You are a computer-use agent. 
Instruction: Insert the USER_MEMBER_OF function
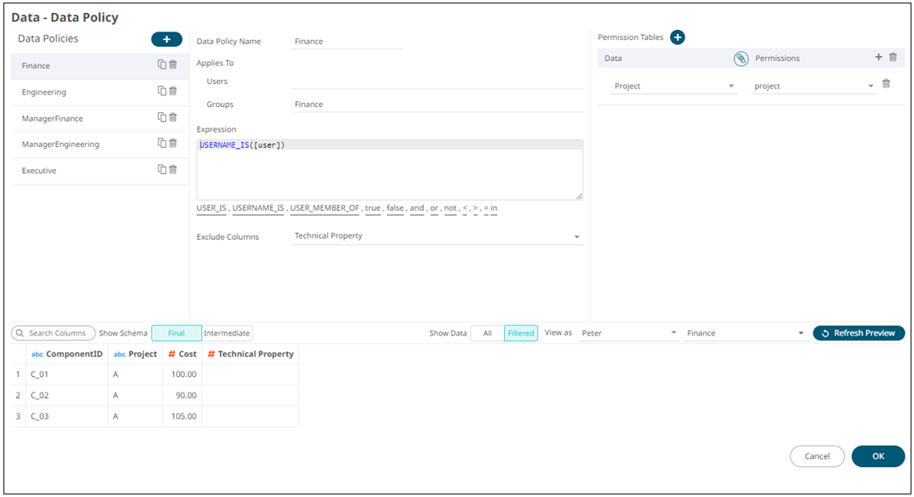point(324,208)
